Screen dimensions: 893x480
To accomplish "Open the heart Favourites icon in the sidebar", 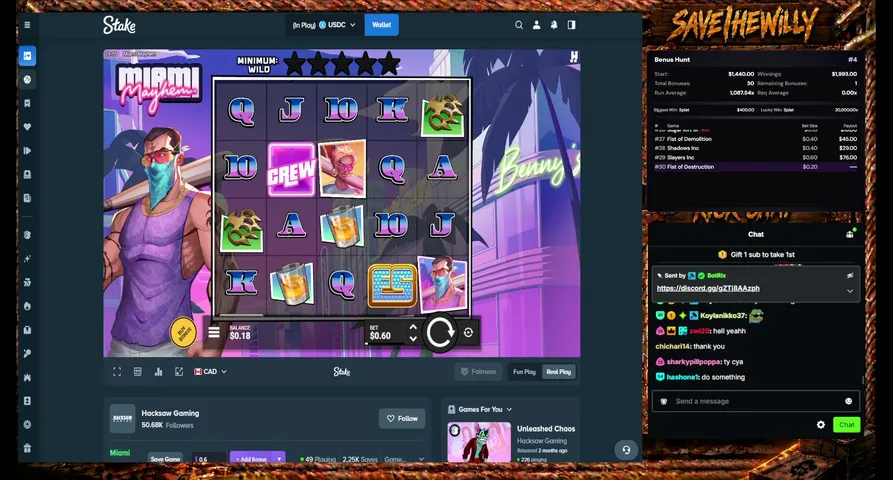I will click(x=27, y=127).
